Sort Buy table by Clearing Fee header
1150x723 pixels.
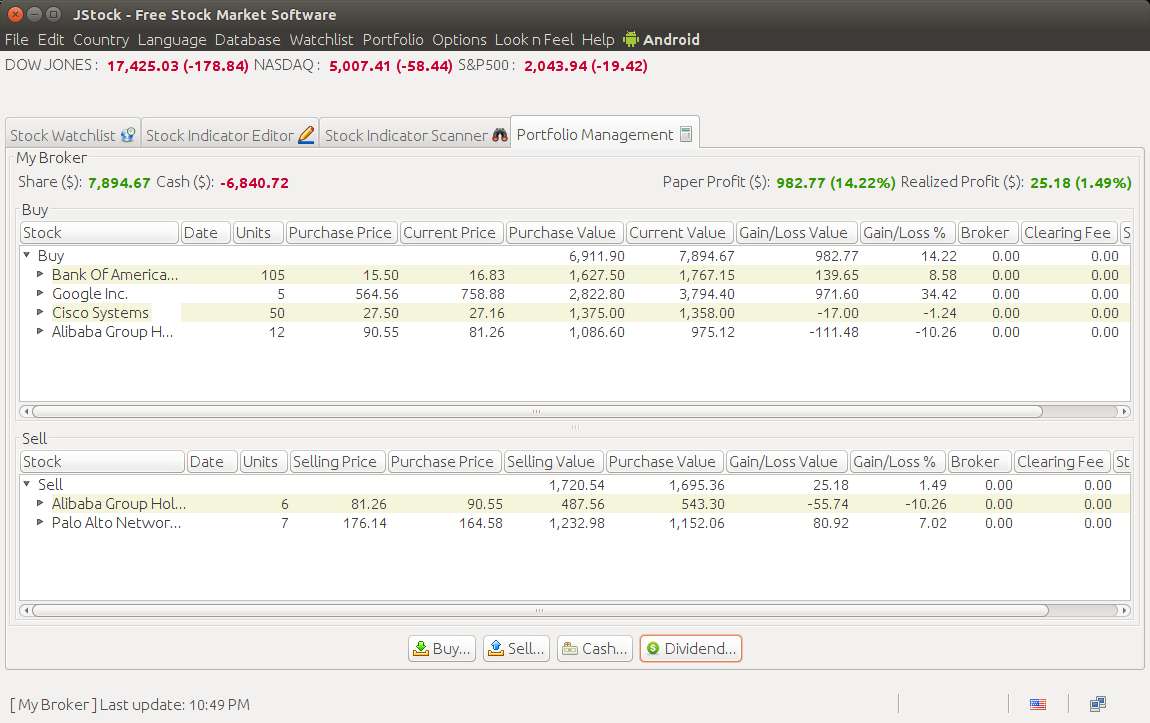pos(1069,232)
